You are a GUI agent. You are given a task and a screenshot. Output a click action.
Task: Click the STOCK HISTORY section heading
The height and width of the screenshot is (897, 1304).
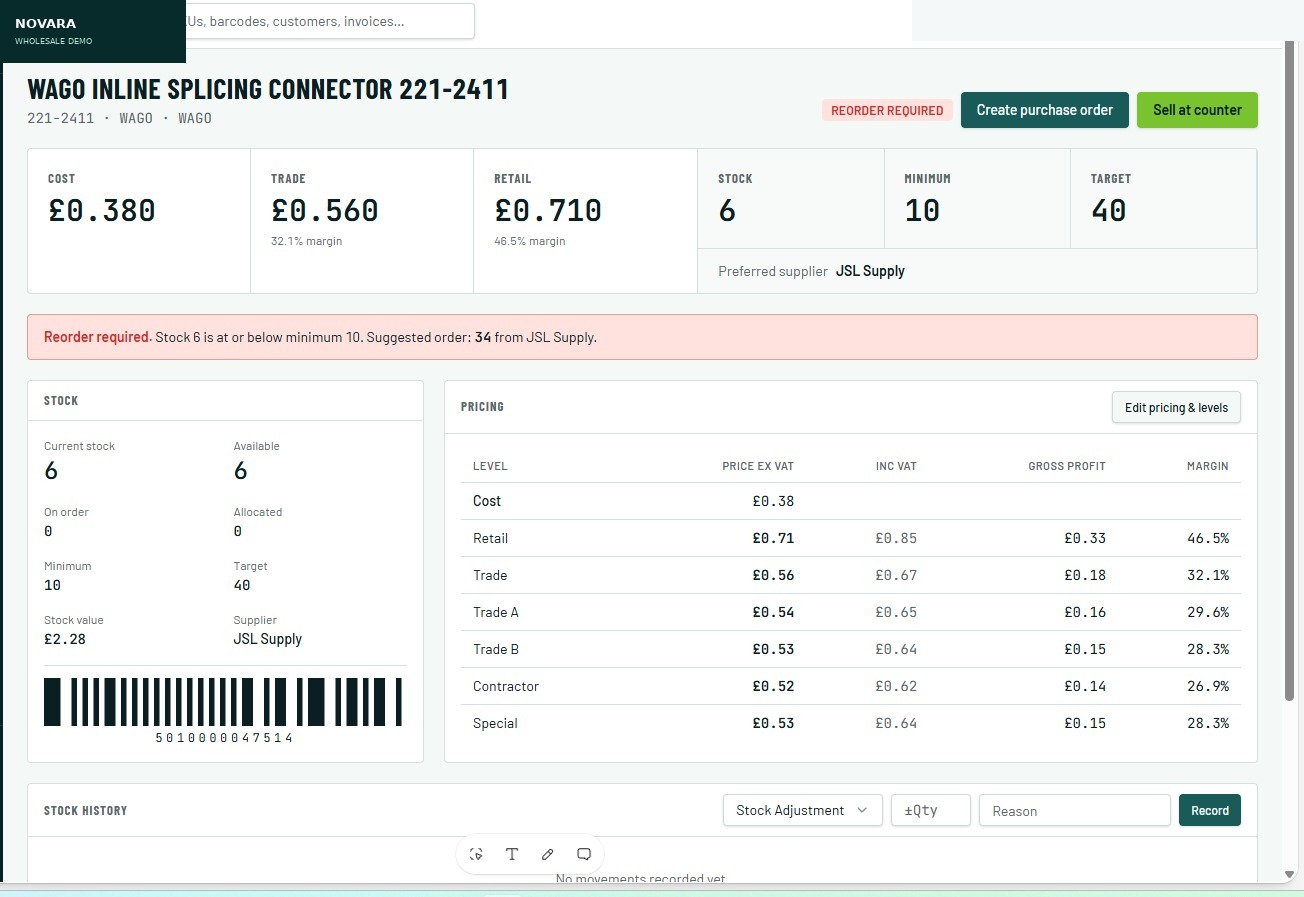click(85, 810)
